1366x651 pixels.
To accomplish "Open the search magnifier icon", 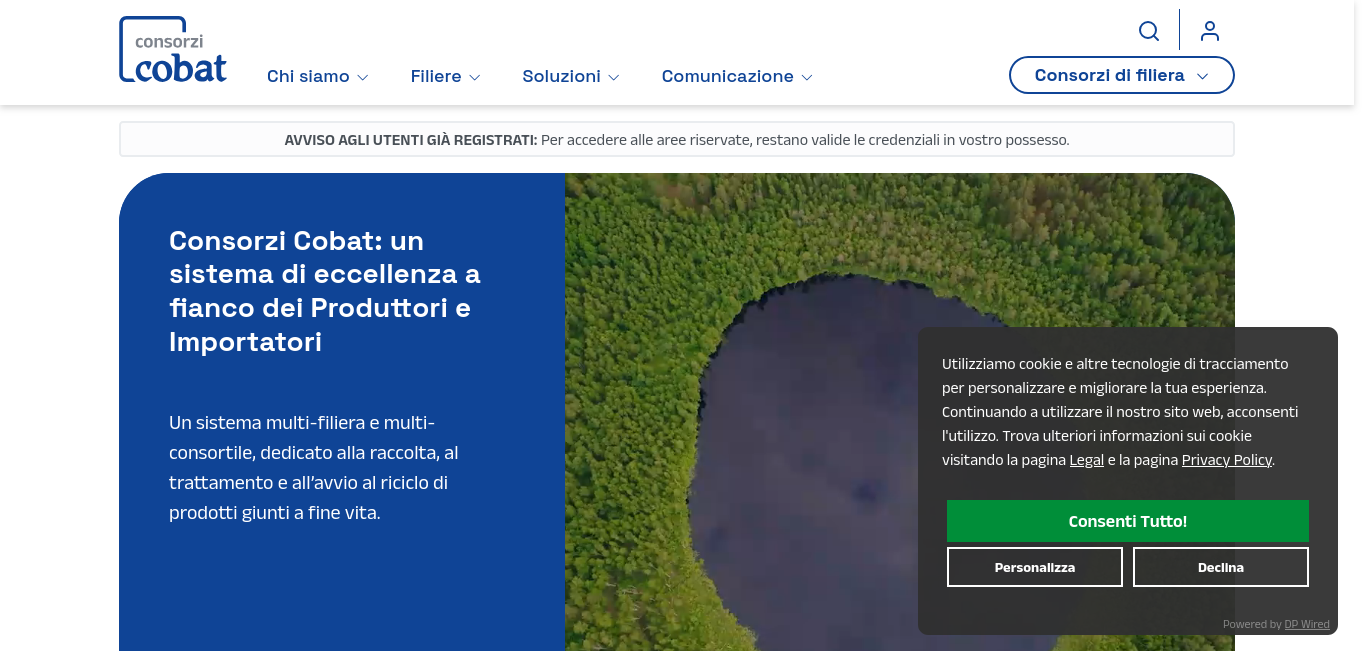I will [1149, 31].
